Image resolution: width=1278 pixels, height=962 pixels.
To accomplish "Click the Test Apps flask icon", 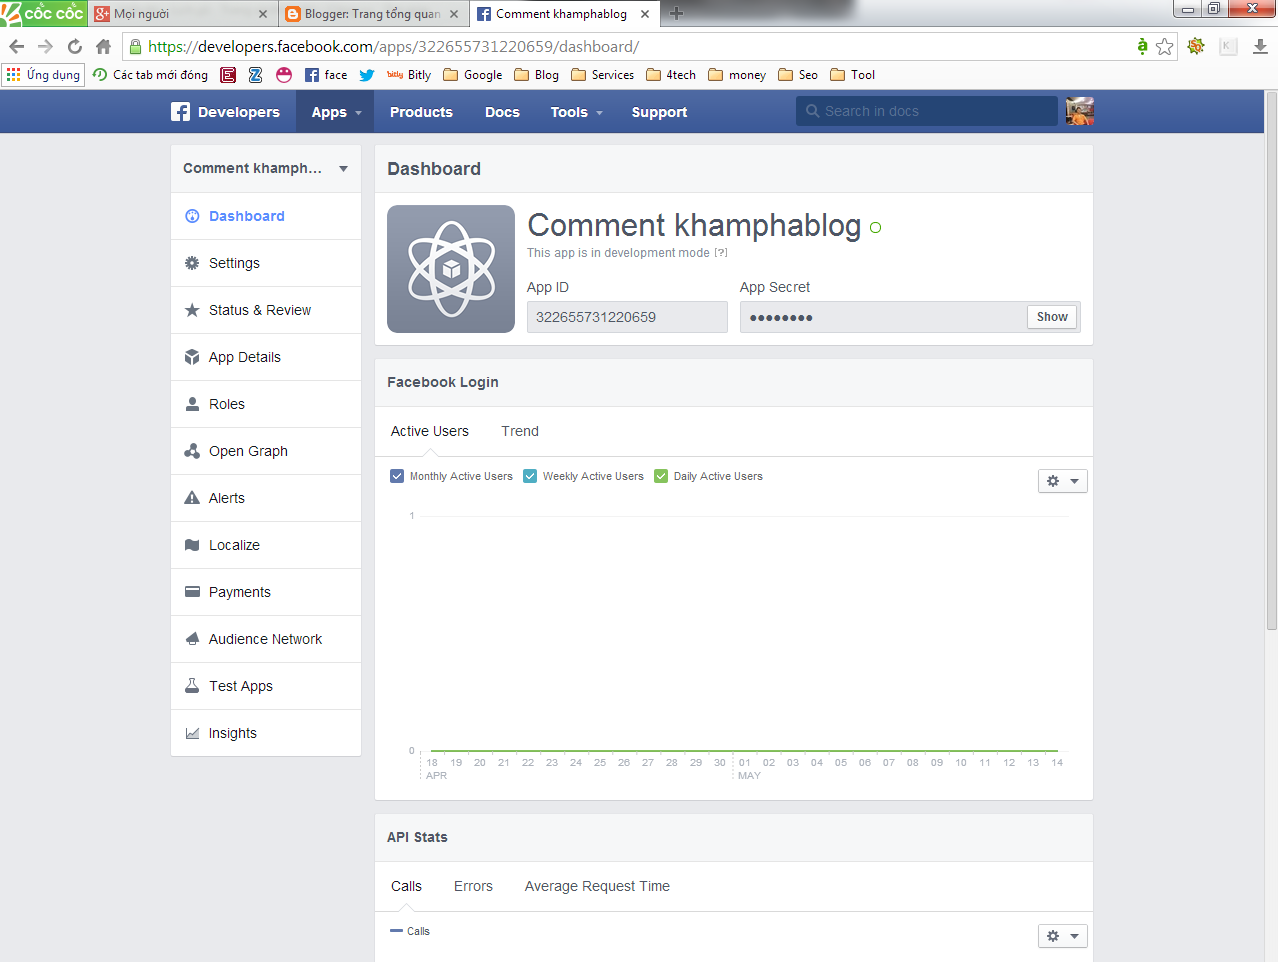I will [x=192, y=686].
